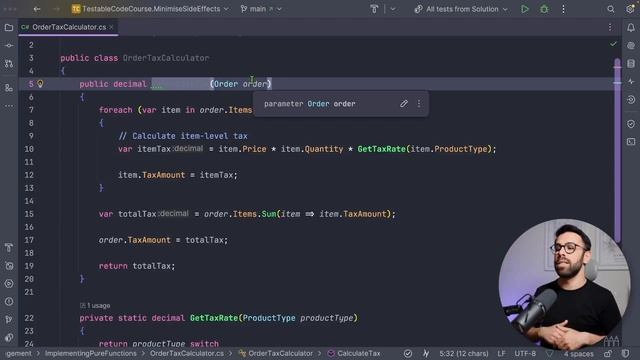Image resolution: width=640 pixels, height=360 pixels.
Task: Click the Sum method call on line 15
Action: pos(269,214)
